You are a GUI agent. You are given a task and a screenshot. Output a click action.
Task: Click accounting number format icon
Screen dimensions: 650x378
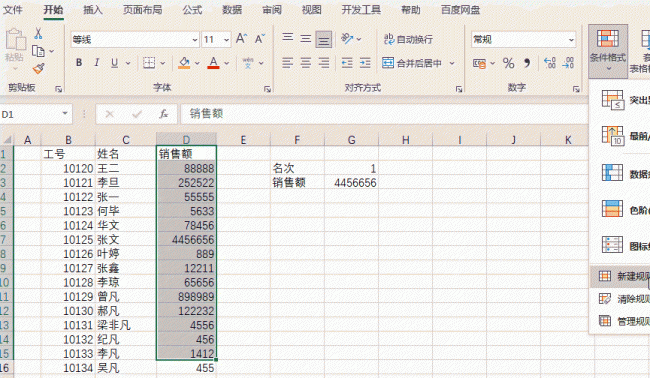479,63
